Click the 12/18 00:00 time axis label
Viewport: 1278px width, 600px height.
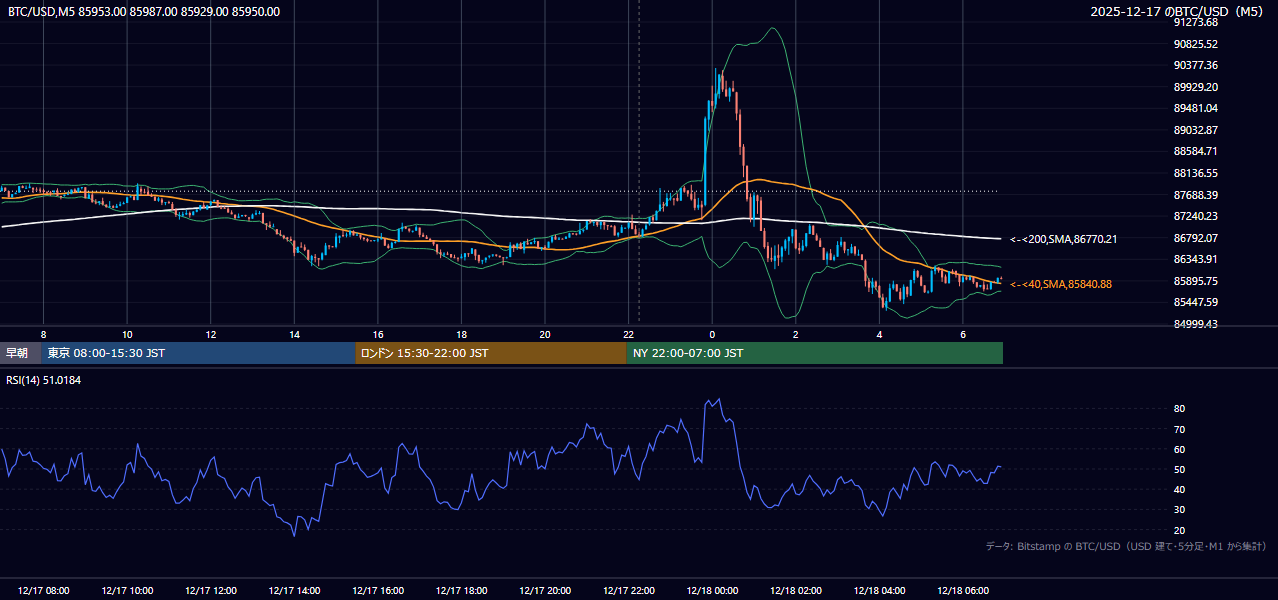click(712, 591)
